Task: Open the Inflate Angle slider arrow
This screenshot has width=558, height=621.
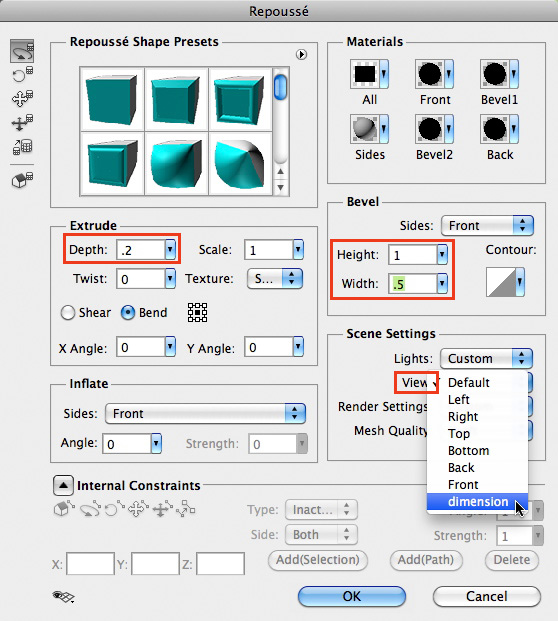Action: pyautogui.click(x=156, y=444)
